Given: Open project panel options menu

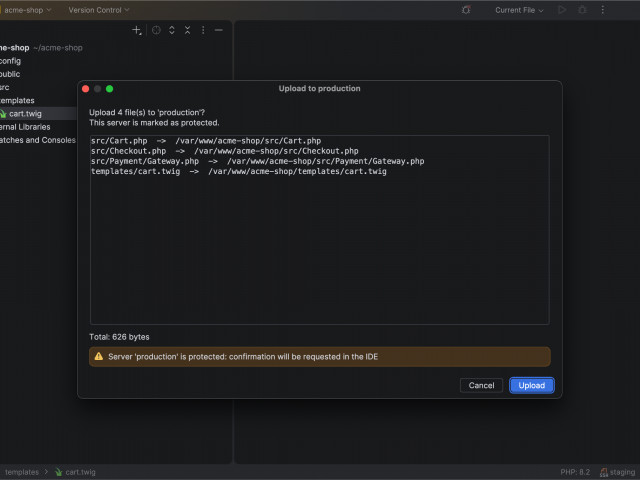Looking at the screenshot, I should (203, 30).
